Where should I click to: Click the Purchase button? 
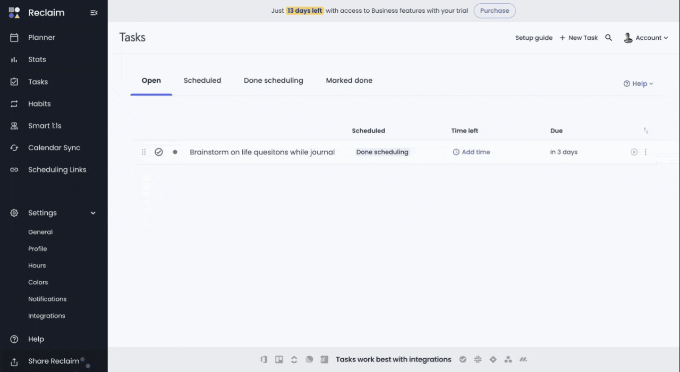(494, 11)
